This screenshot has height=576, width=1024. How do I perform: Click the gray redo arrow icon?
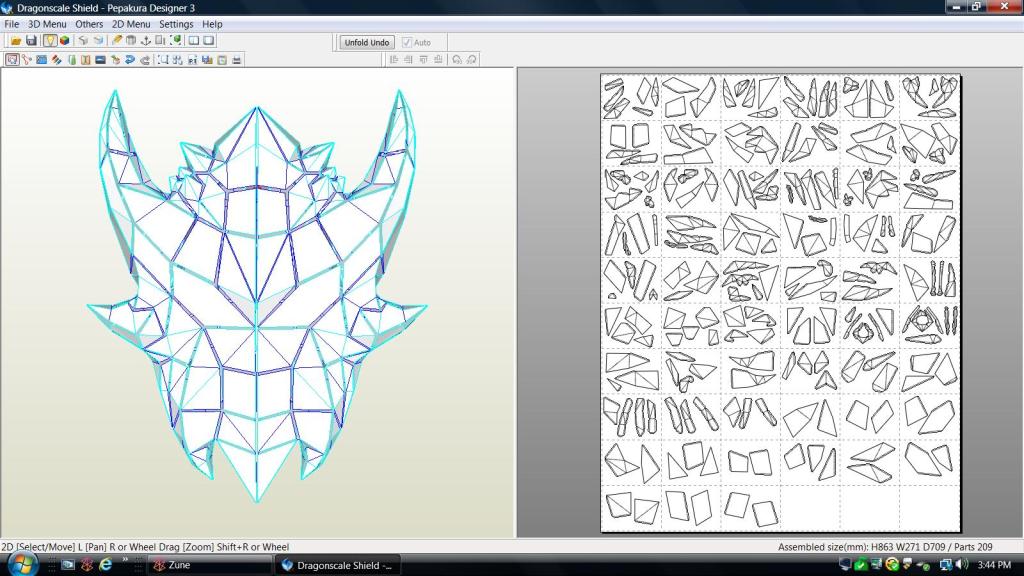point(145,59)
